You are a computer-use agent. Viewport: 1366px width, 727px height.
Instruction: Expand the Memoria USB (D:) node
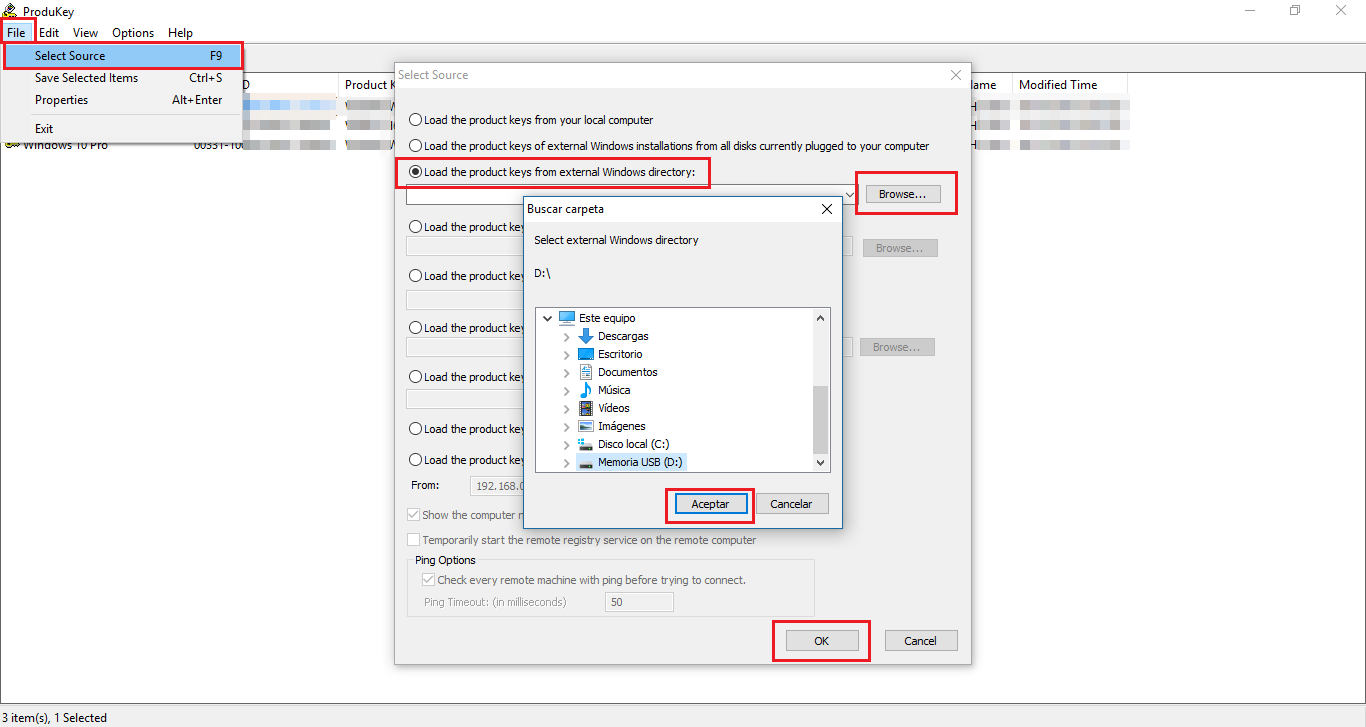567,464
